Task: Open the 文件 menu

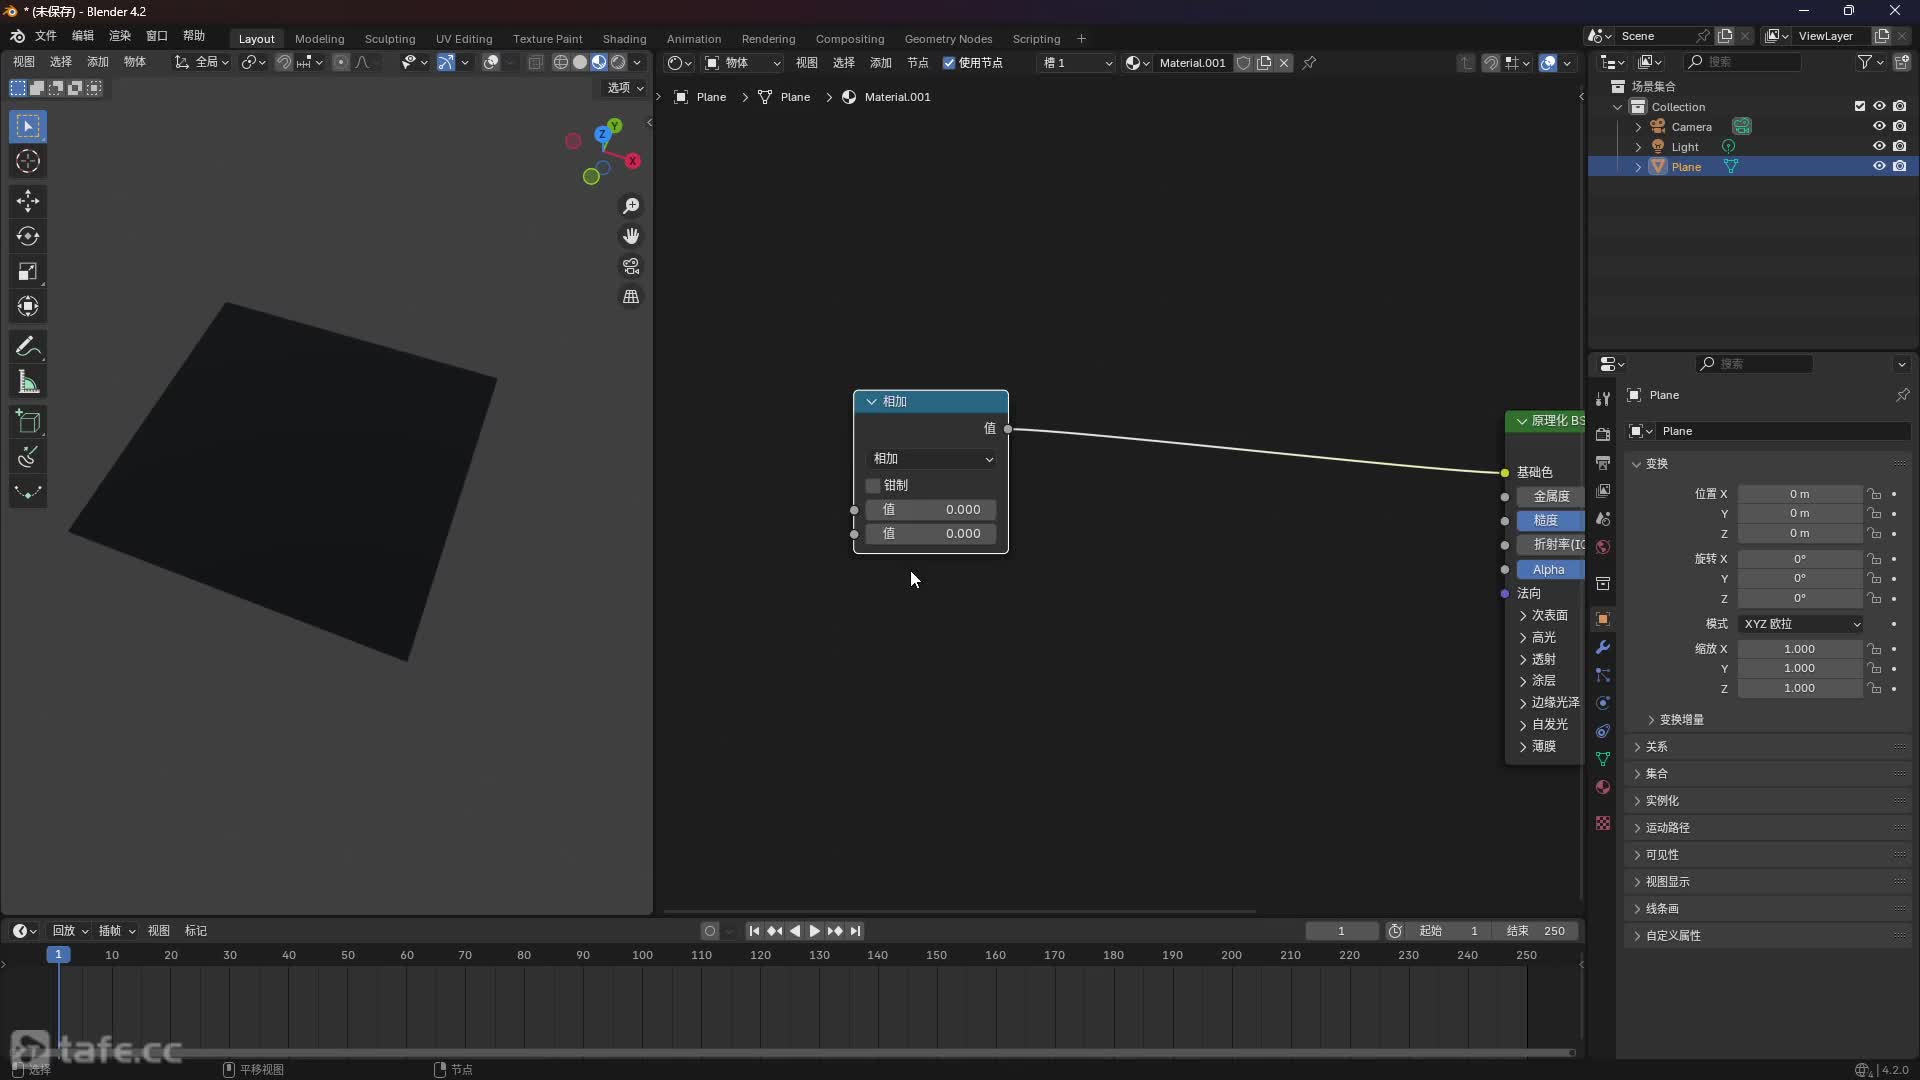Action: [46, 36]
